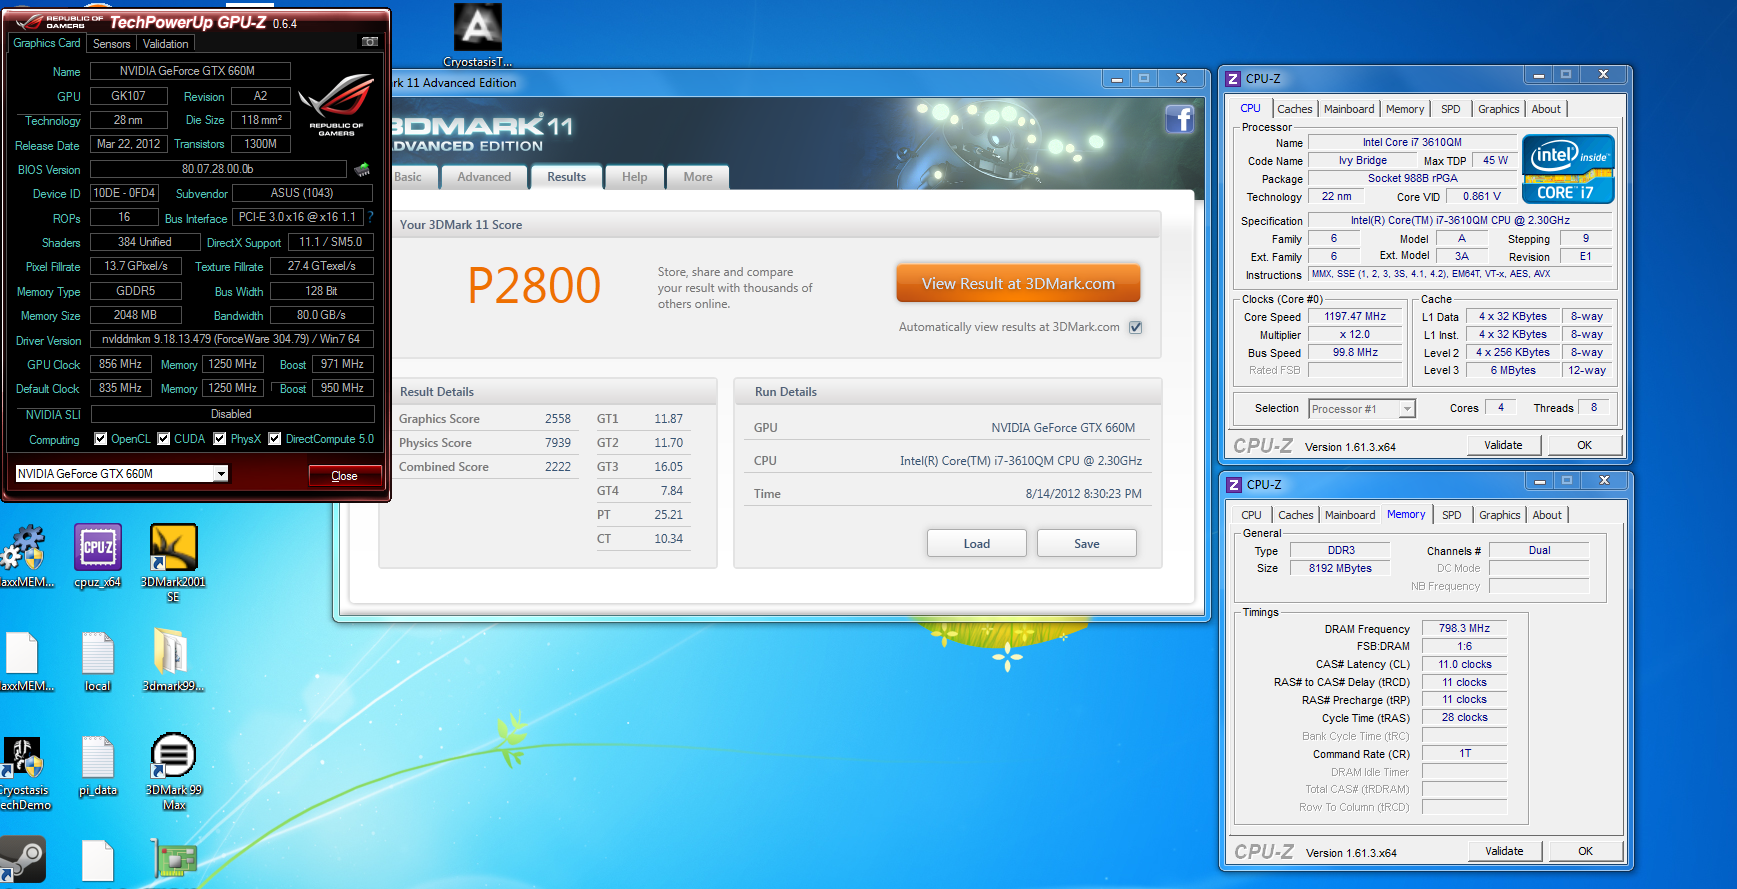Open the SPD tab in the upper CPU-Z window
The height and width of the screenshot is (889, 1737).
click(x=1451, y=109)
